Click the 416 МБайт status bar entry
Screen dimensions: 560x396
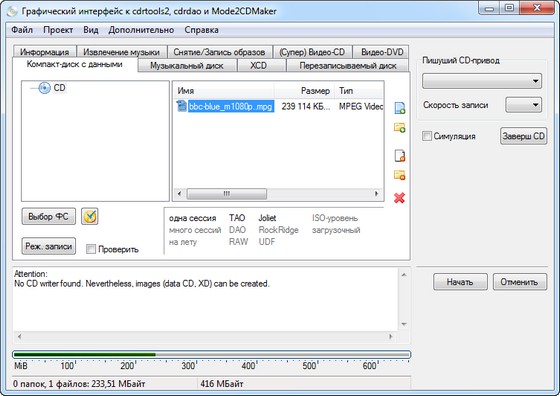221,384
